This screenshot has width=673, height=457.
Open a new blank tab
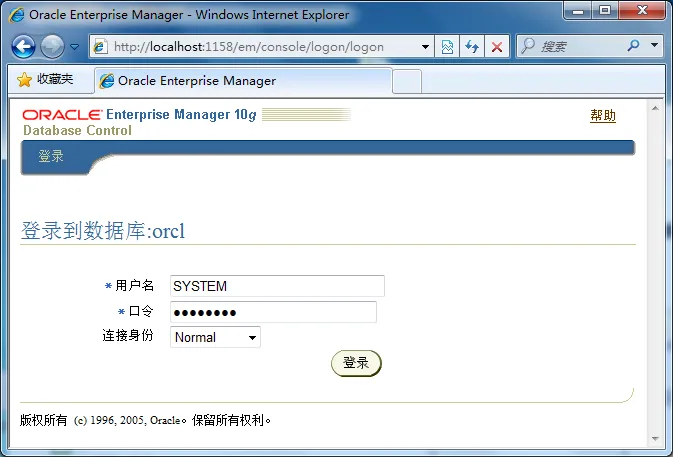tap(406, 81)
